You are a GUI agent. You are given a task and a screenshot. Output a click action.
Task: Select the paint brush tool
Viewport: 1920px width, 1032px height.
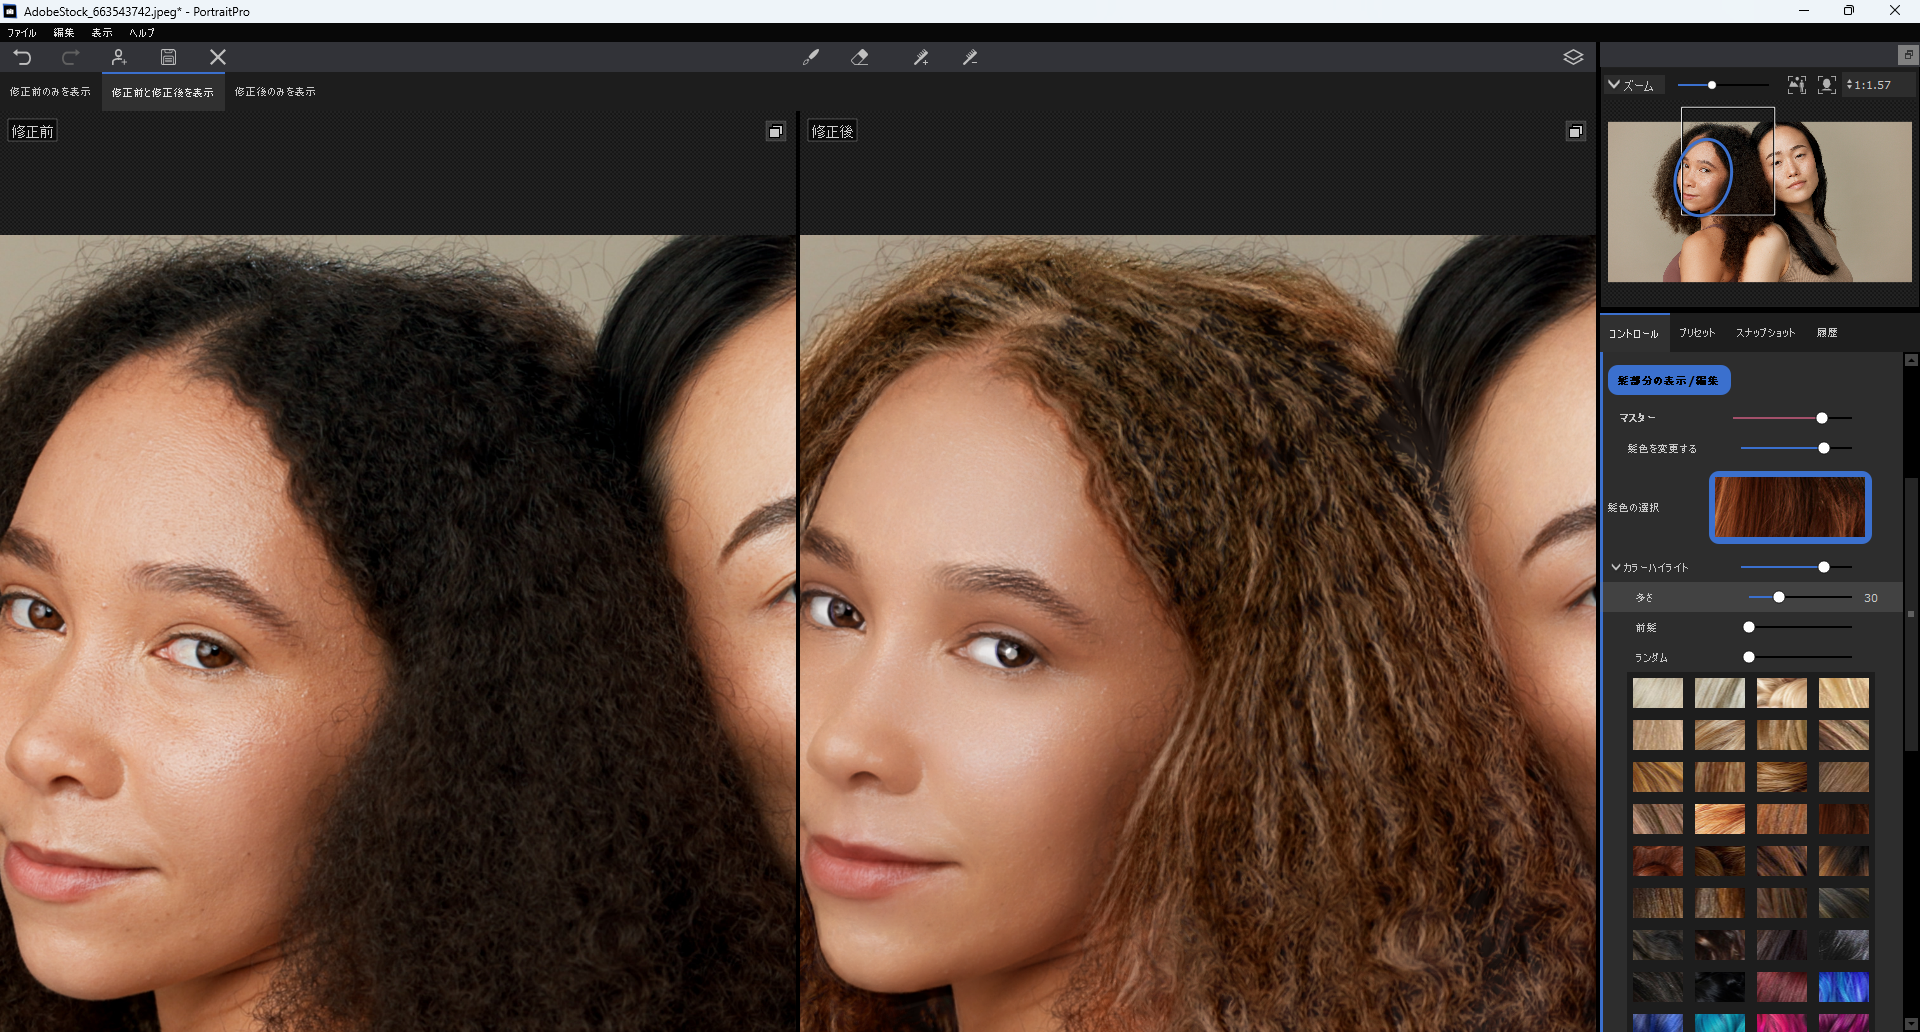(811, 58)
